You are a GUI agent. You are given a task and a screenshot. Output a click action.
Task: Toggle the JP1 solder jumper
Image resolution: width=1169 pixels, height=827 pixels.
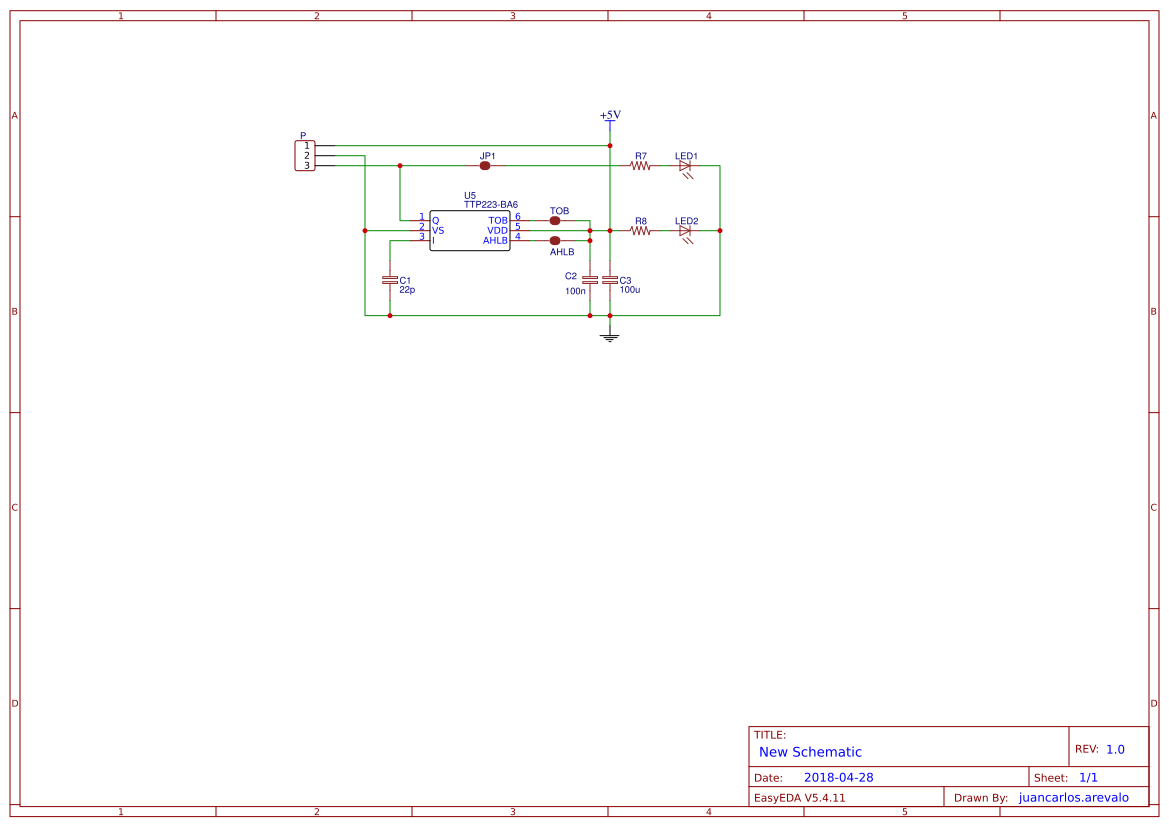pos(485,166)
